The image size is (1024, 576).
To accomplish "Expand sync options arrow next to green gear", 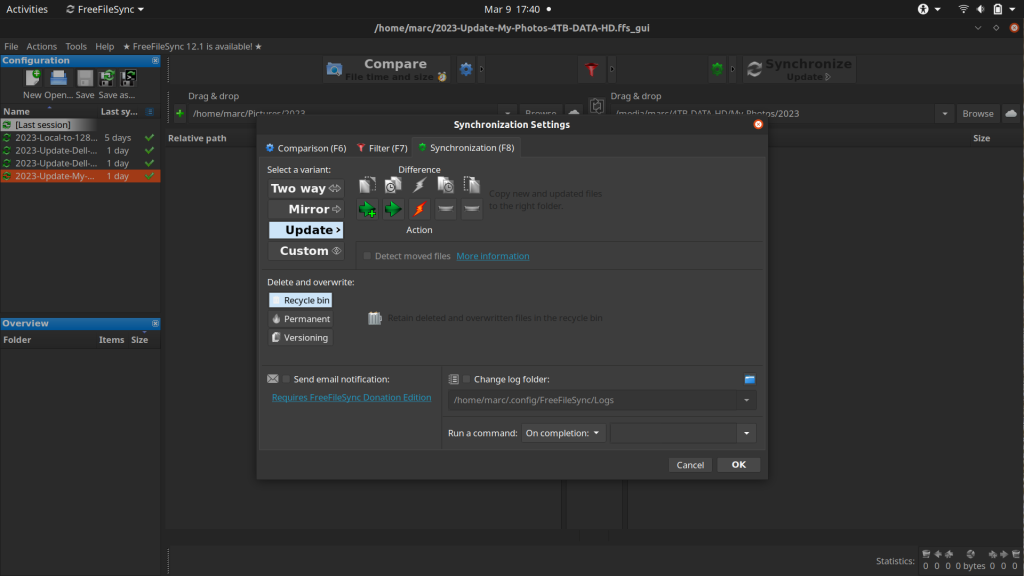I will coord(733,69).
